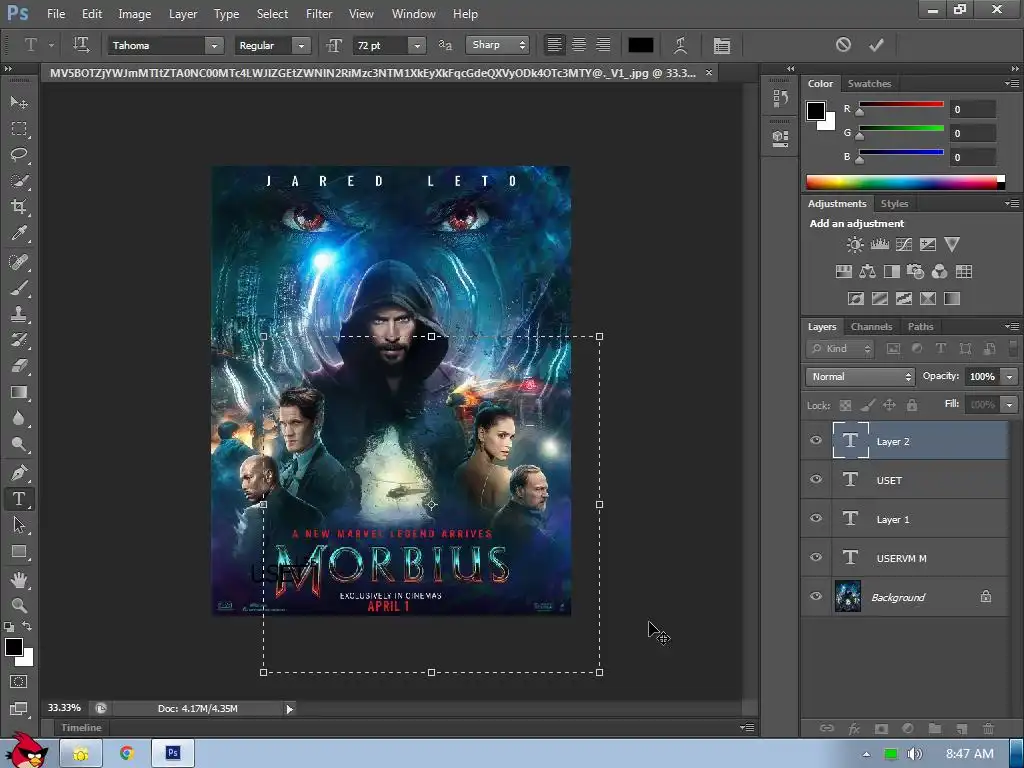Hide the Background layer
This screenshot has width=1024, height=768.
pos(816,597)
